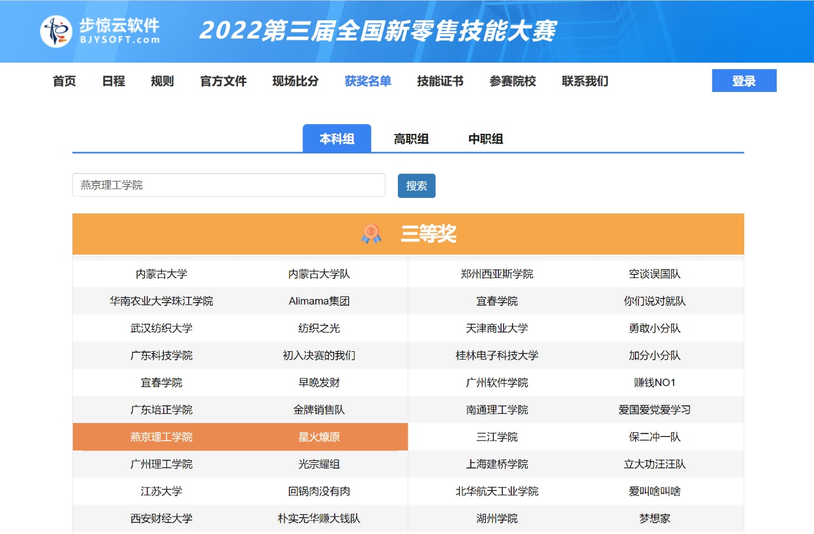
Task: Open the 首页 menu item
Action: click(64, 81)
